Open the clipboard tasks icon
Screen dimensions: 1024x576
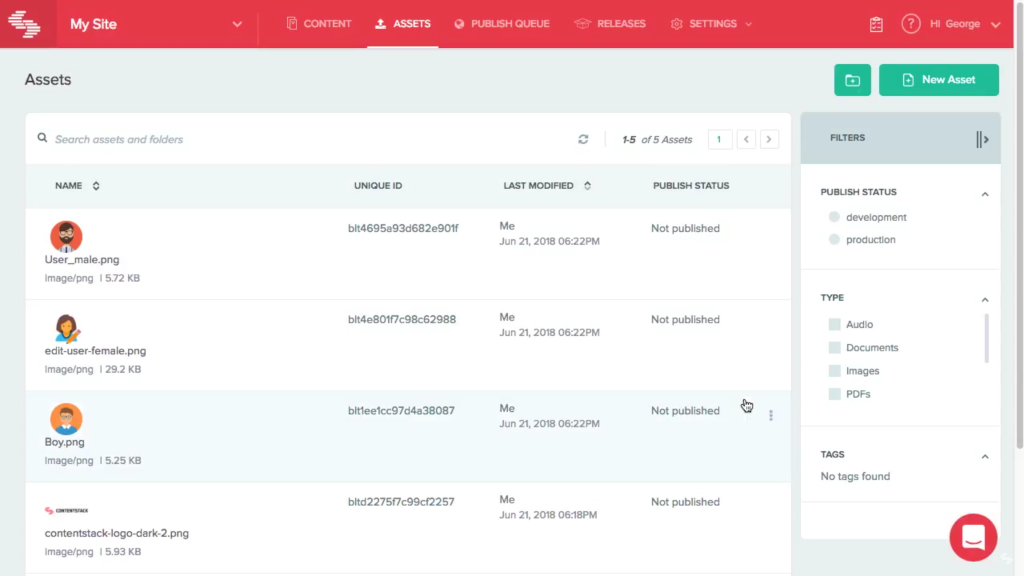coord(876,24)
